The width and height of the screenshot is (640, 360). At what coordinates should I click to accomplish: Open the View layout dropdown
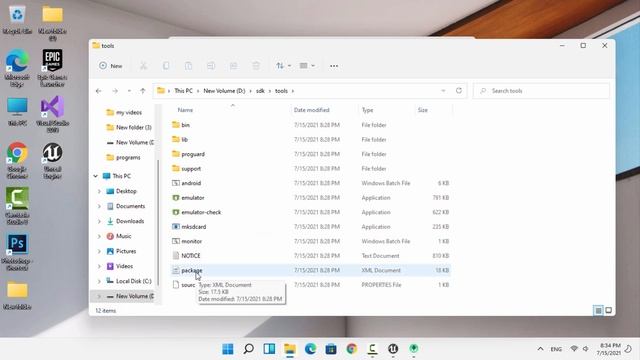tap(307, 66)
